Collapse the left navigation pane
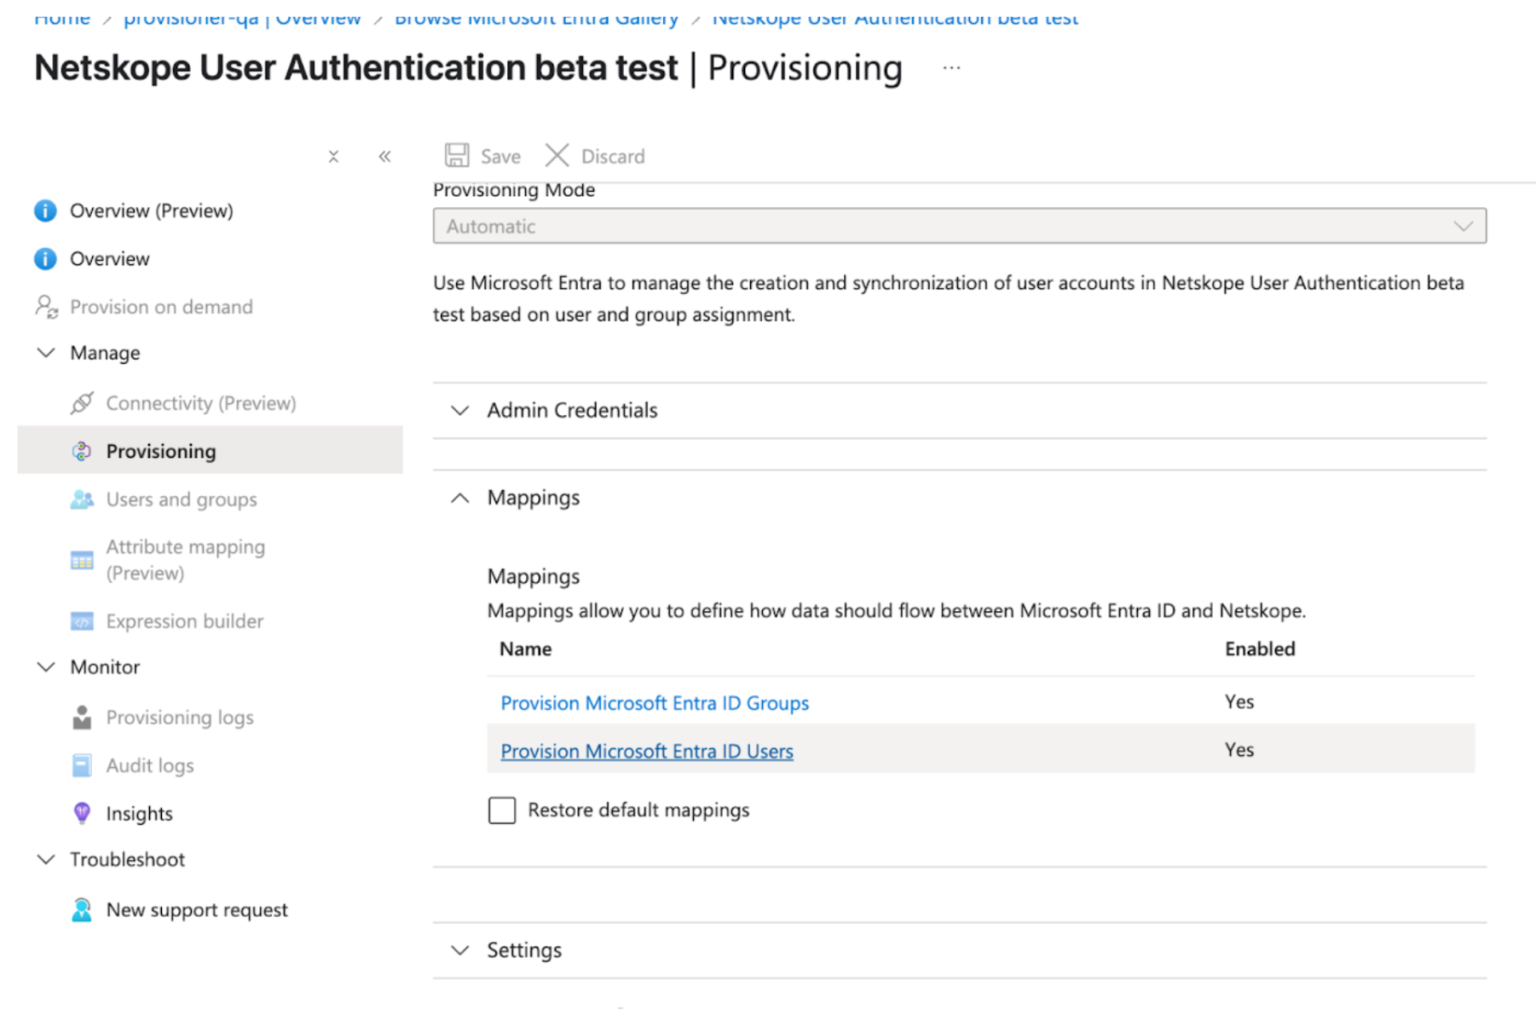 [x=384, y=156]
